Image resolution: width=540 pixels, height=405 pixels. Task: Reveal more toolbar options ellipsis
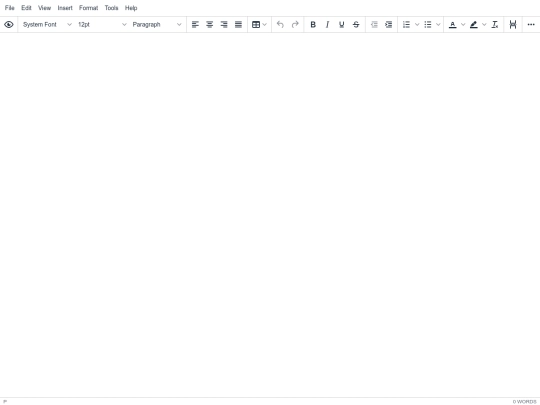pos(531,24)
